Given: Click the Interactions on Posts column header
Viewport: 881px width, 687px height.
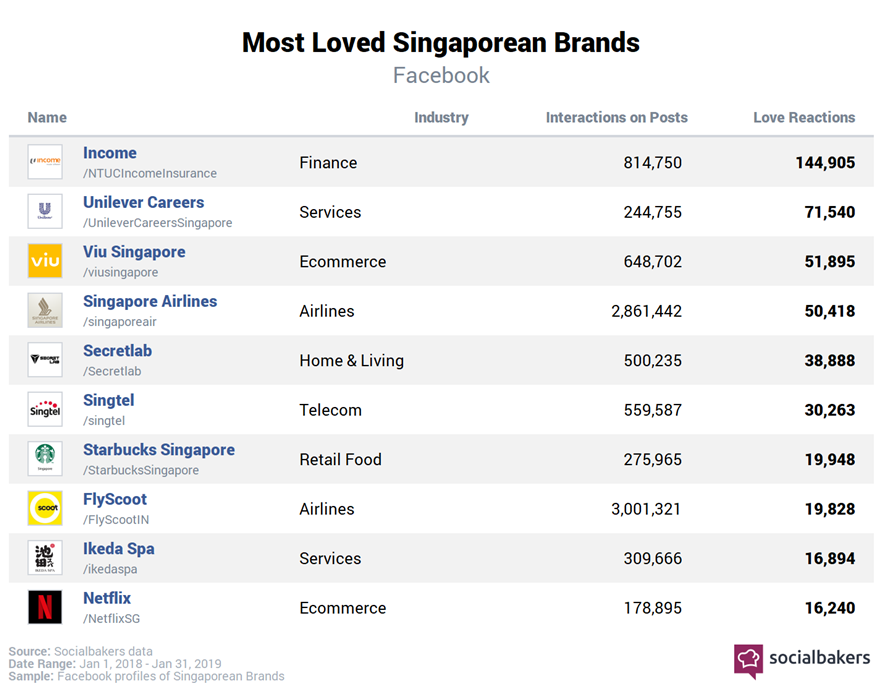Looking at the screenshot, I should tap(616, 117).
